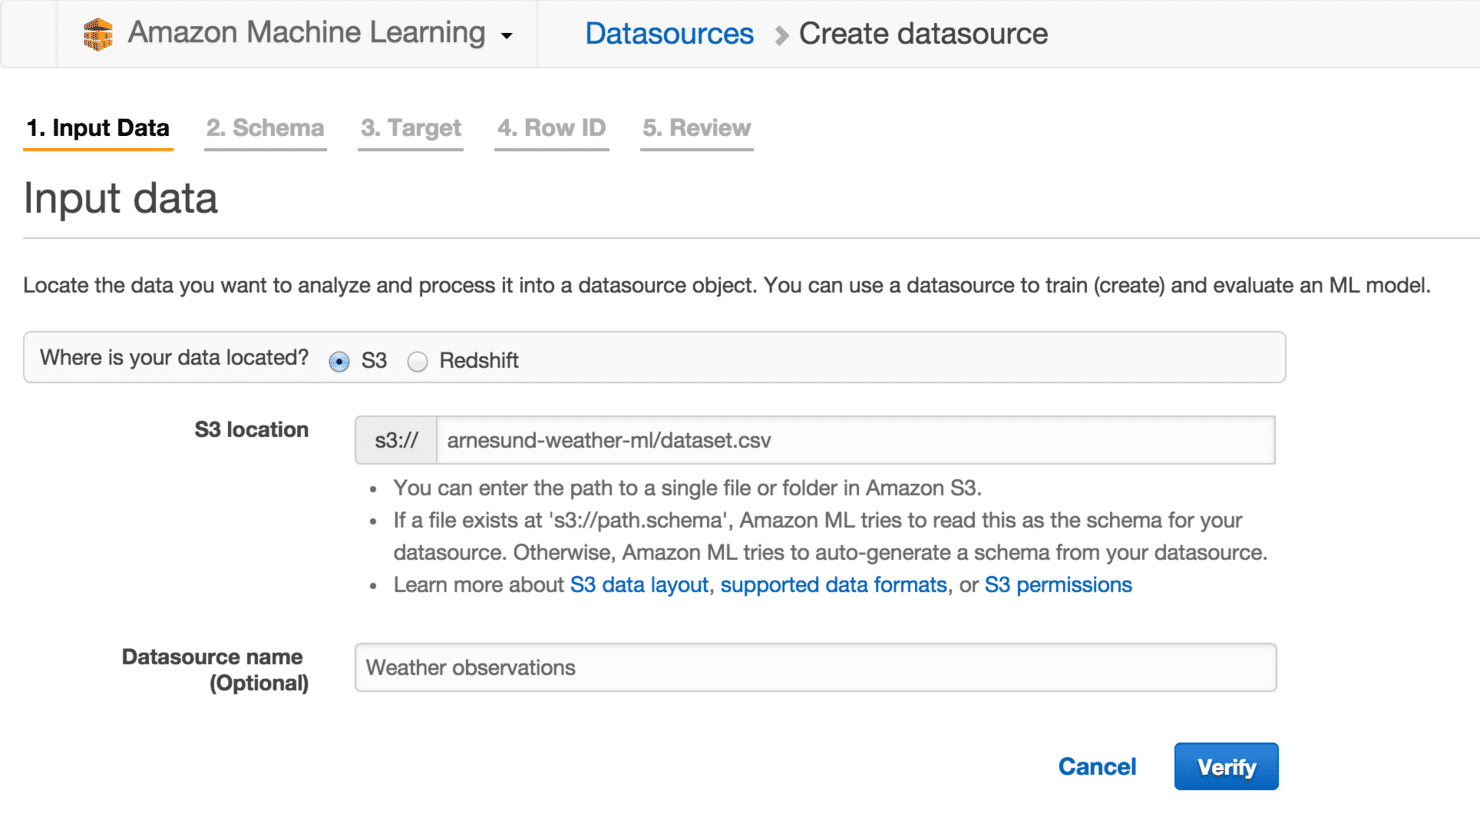Open the S3 permissions link
The width and height of the screenshot is (1480, 814).
click(1058, 585)
